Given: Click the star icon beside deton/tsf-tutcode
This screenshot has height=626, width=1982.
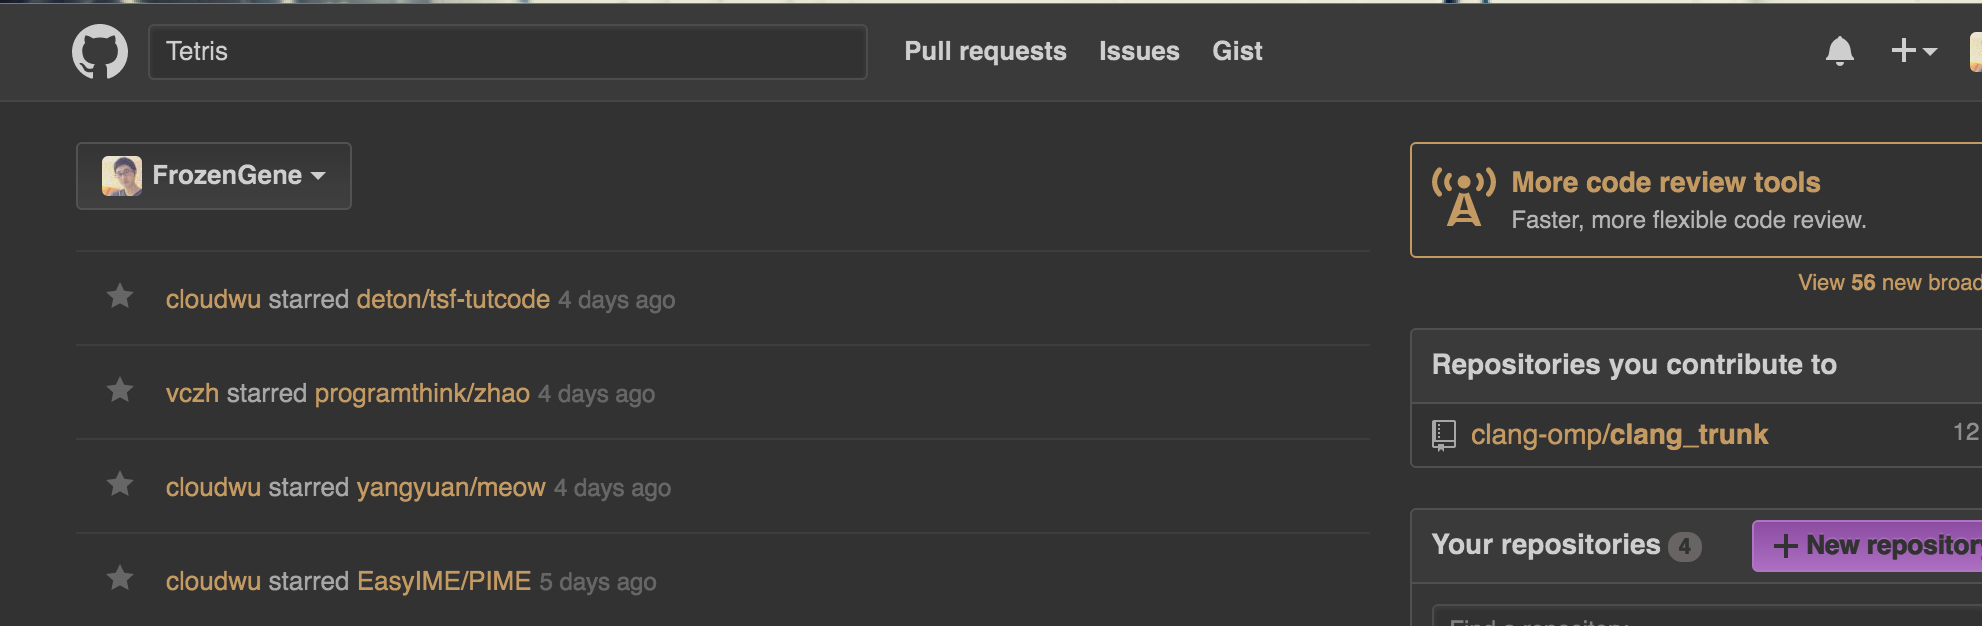Looking at the screenshot, I should click(x=120, y=297).
